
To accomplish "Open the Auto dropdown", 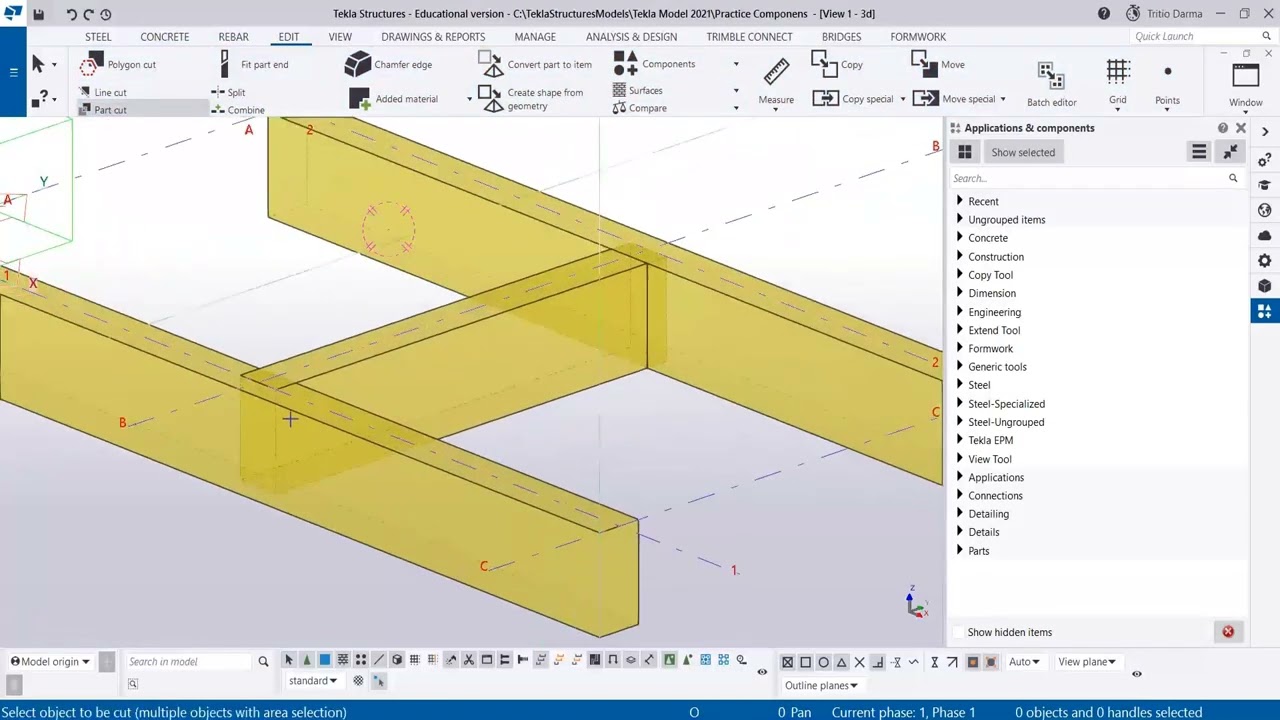I will pos(1024,662).
